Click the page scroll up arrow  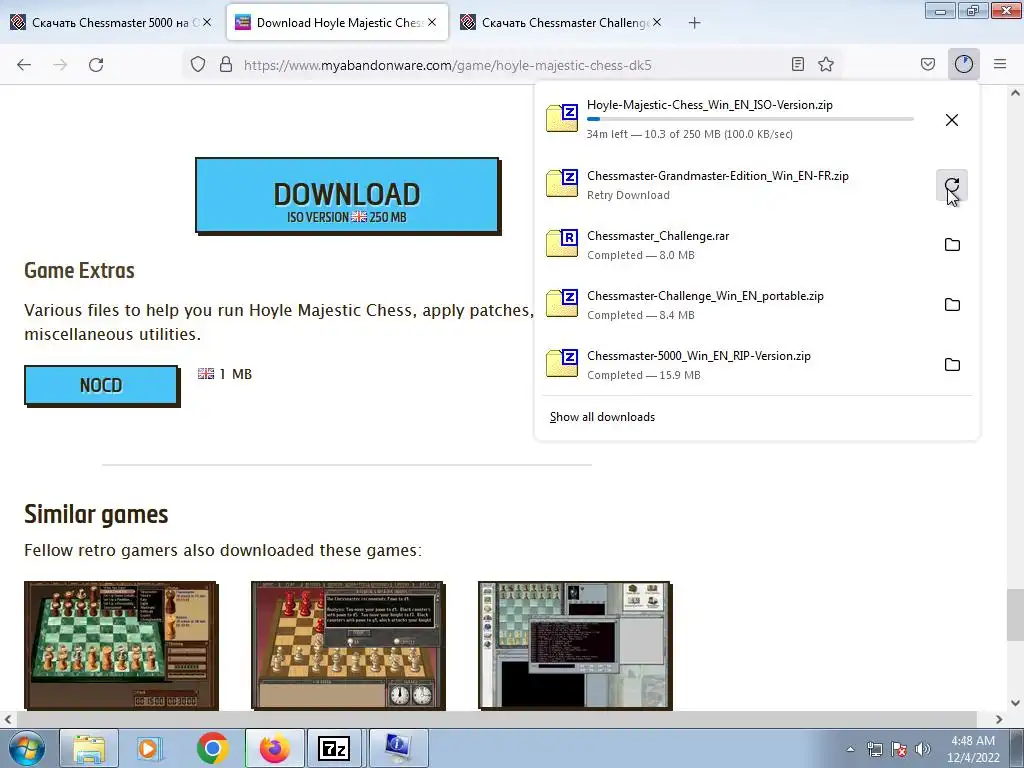(x=1015, y=93)
